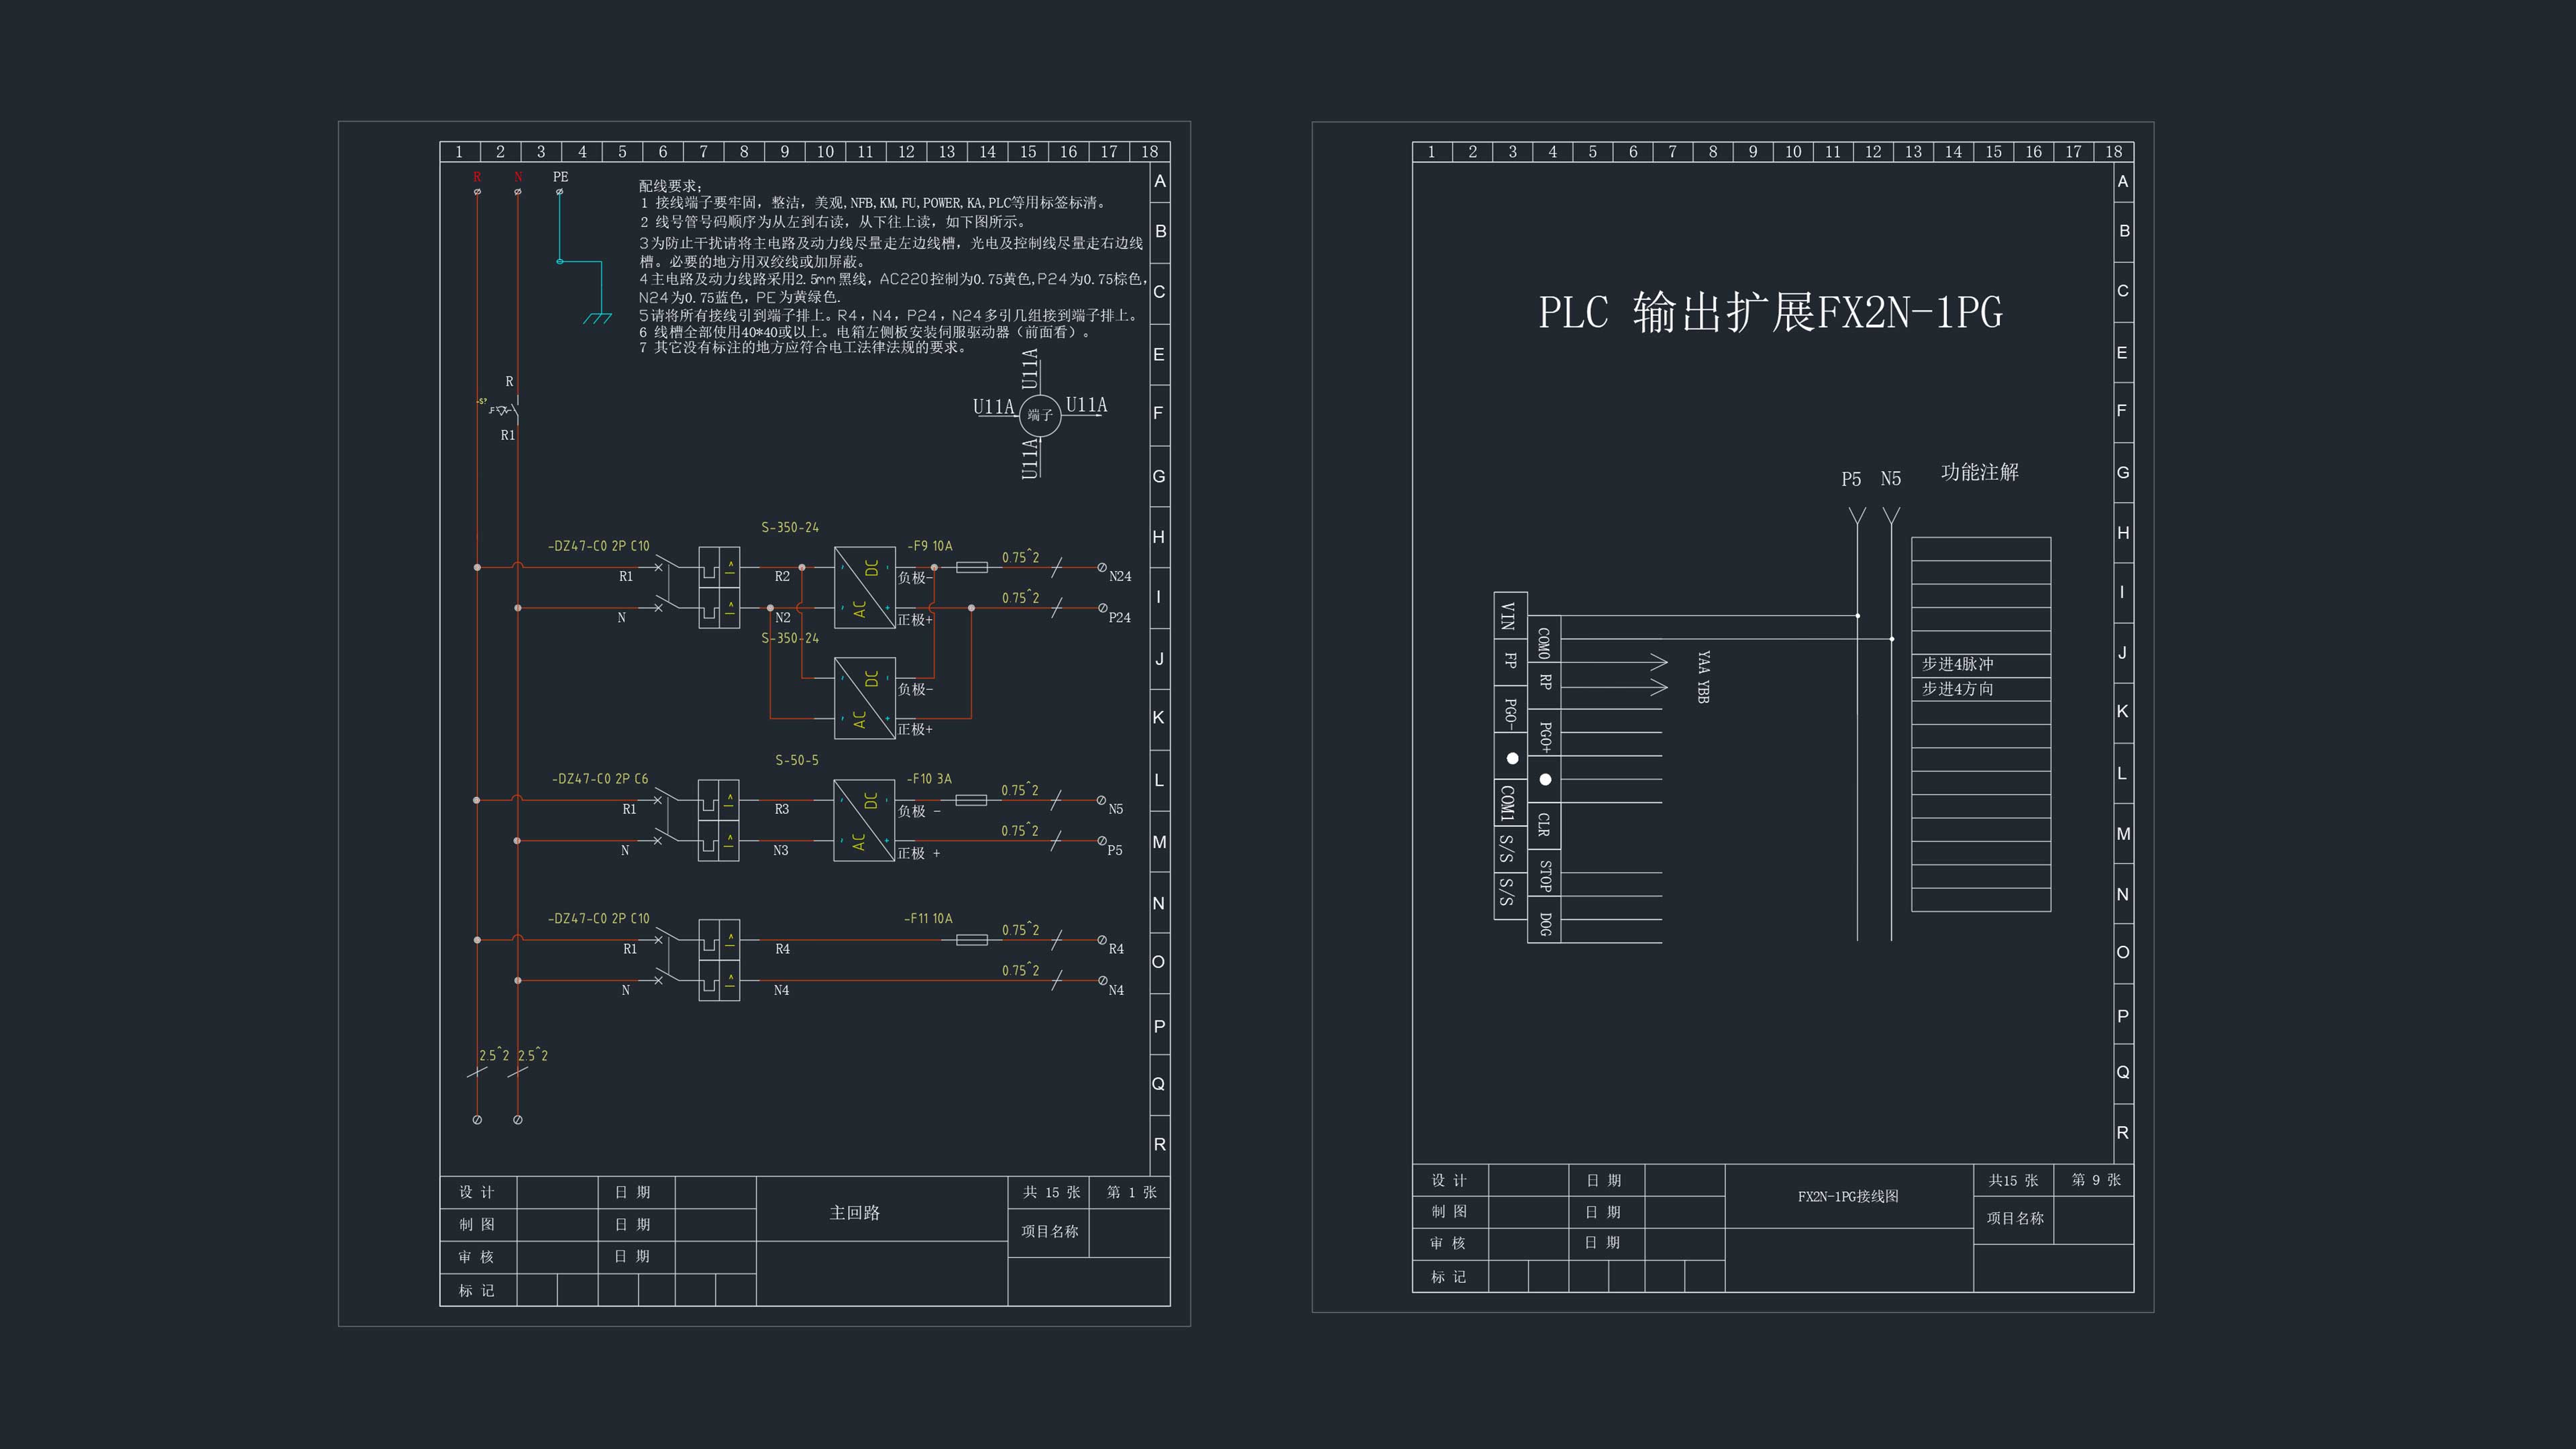Click '第 1 张' sheet number
The width and height of the screenshot is (2576, 1449).
click(1131, 1193)
